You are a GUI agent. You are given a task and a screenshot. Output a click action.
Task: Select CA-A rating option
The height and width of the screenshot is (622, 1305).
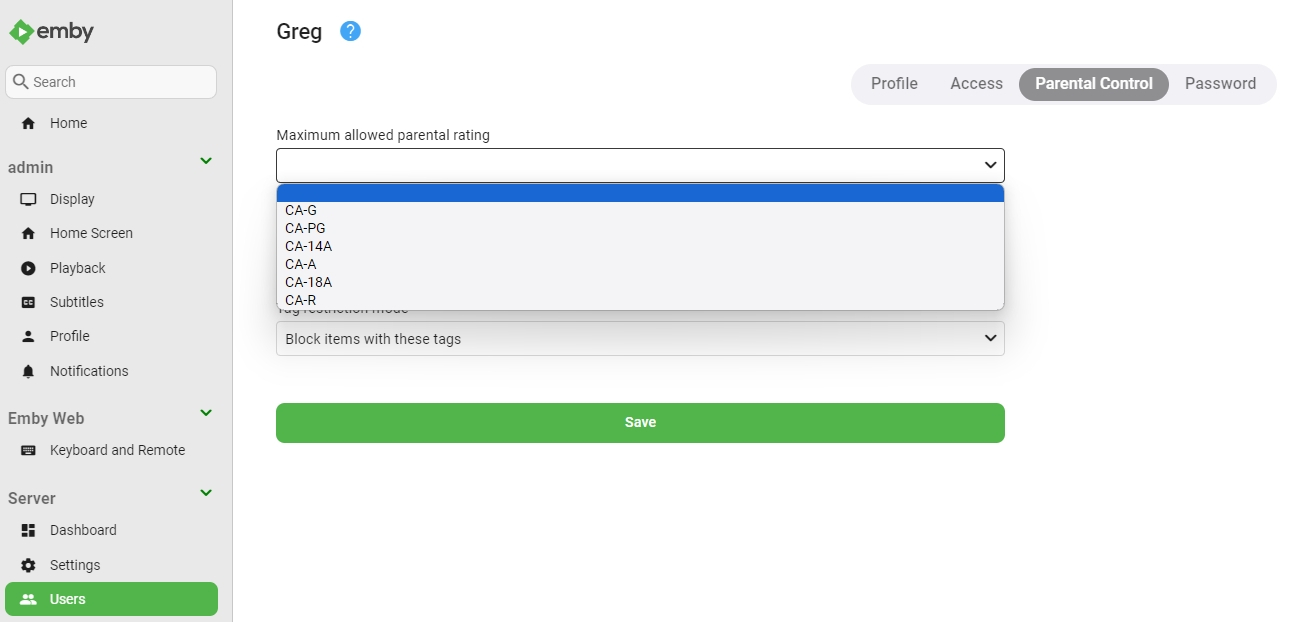pos(640,264)
